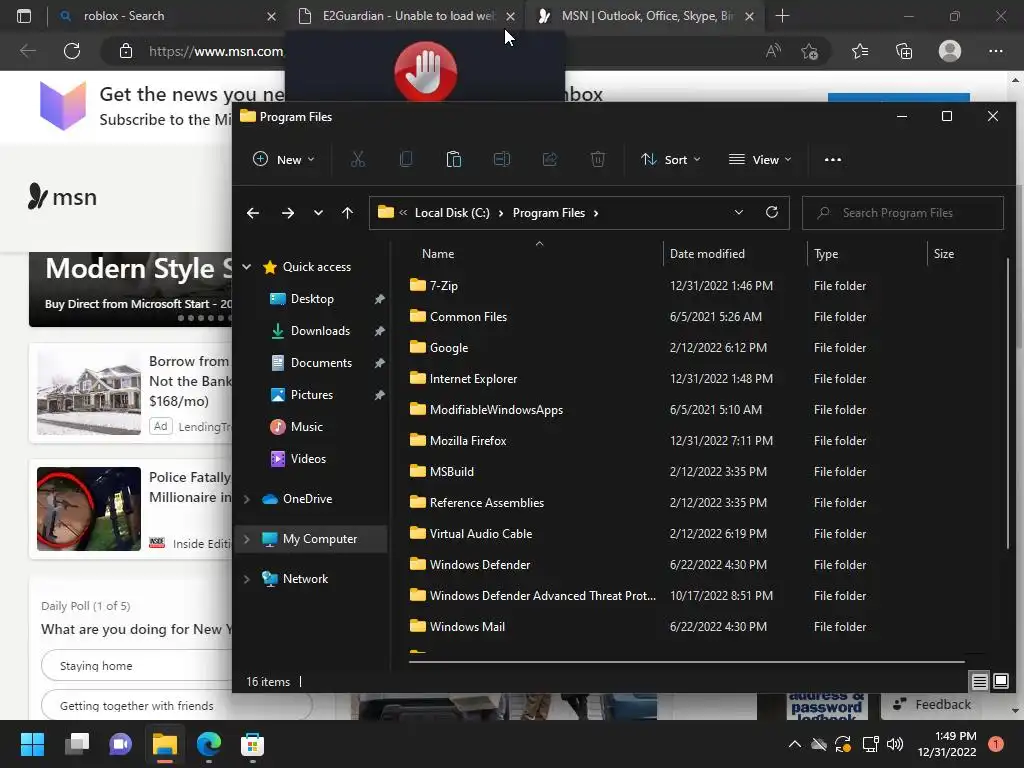
Task: Open the See more ellipsis menu in File Explorer
Action: [x=833, y=159]
